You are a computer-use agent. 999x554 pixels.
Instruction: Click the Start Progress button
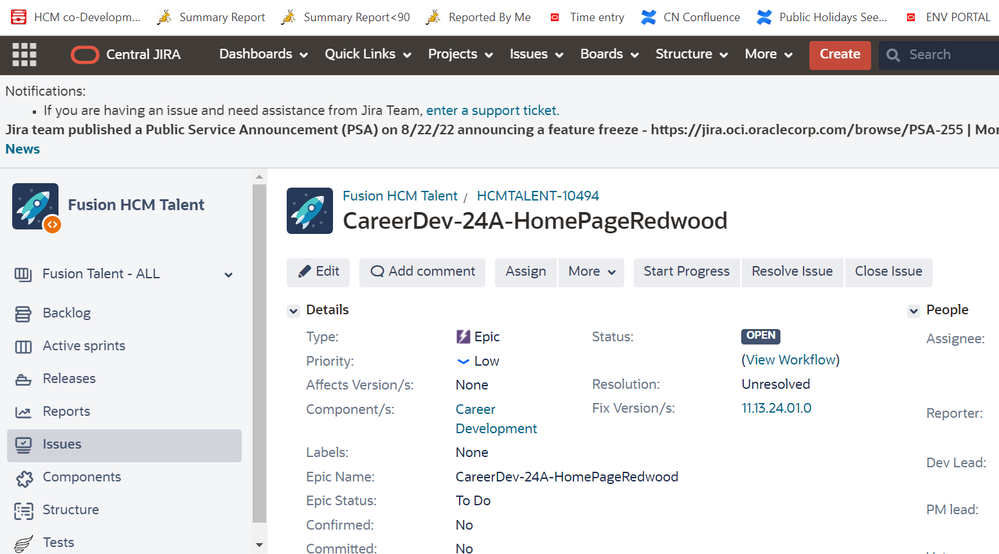click(686, 272)
